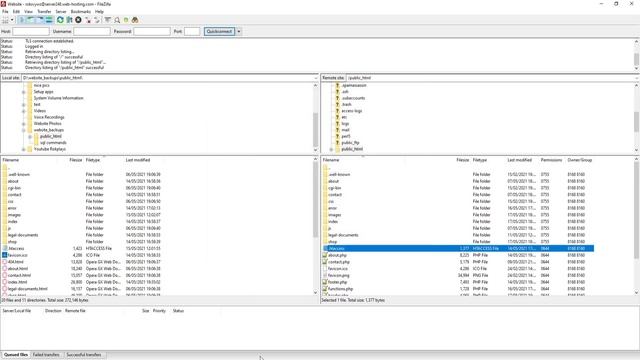Open the Edit menu
640x360 pixels.
[x=16, y=12]
